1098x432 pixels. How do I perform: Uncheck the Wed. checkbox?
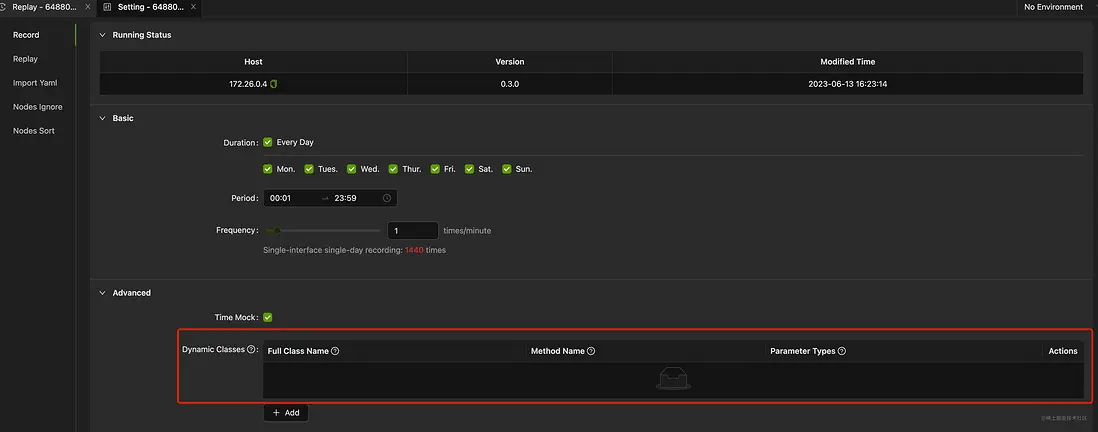(352, 169)
